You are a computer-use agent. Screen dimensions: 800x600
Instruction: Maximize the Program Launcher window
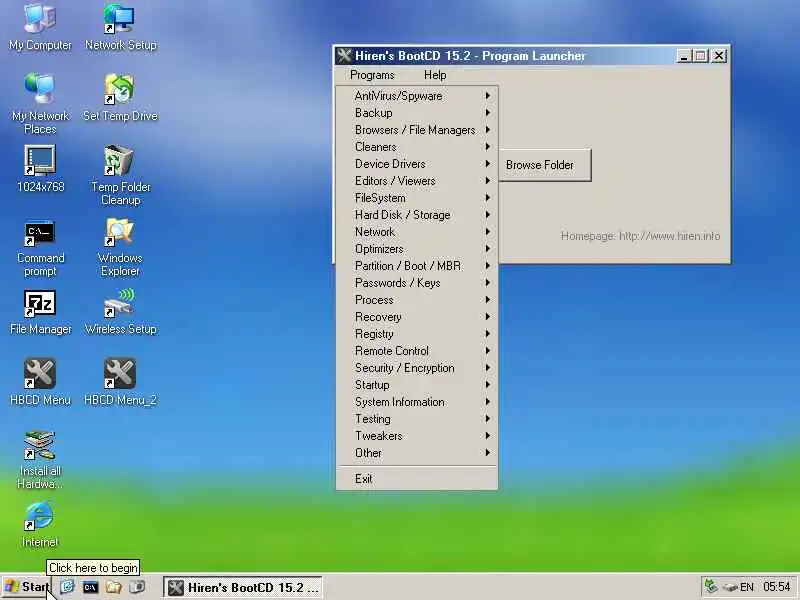pos(701,56)
